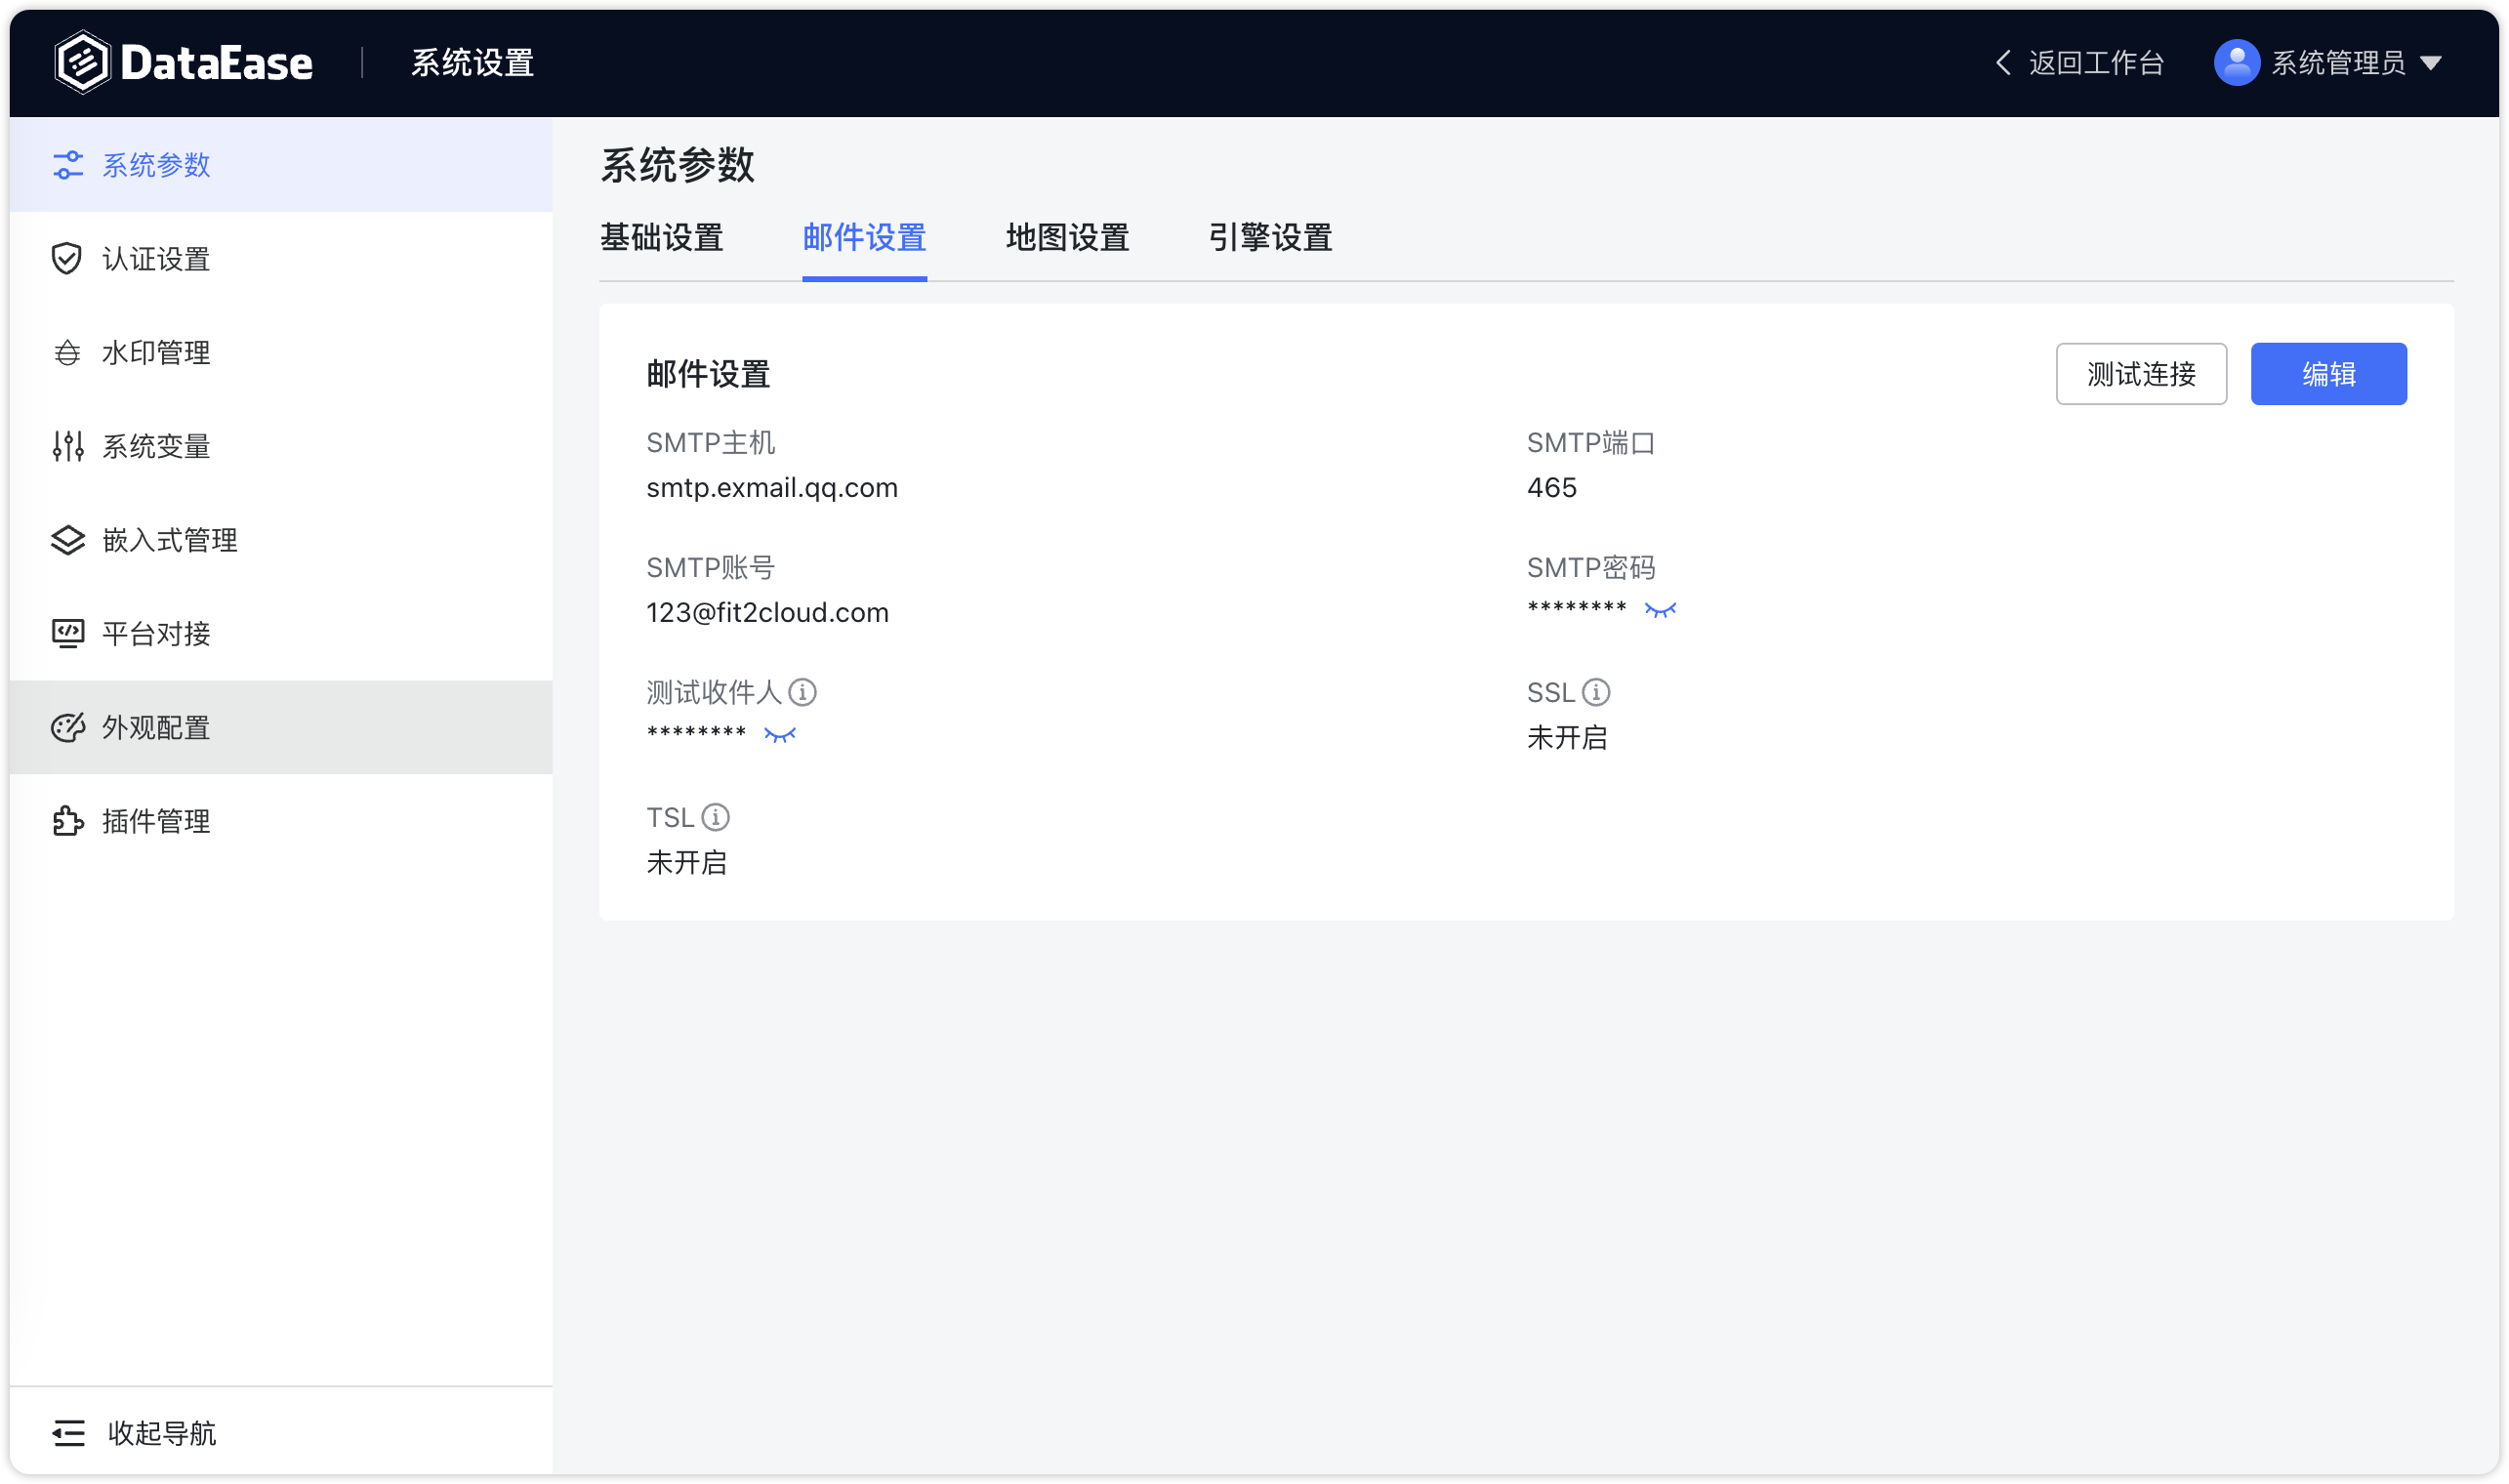2509x1484 pixels.
Task: Open 外观配置 menu item
Action: (x=281, y=727)
